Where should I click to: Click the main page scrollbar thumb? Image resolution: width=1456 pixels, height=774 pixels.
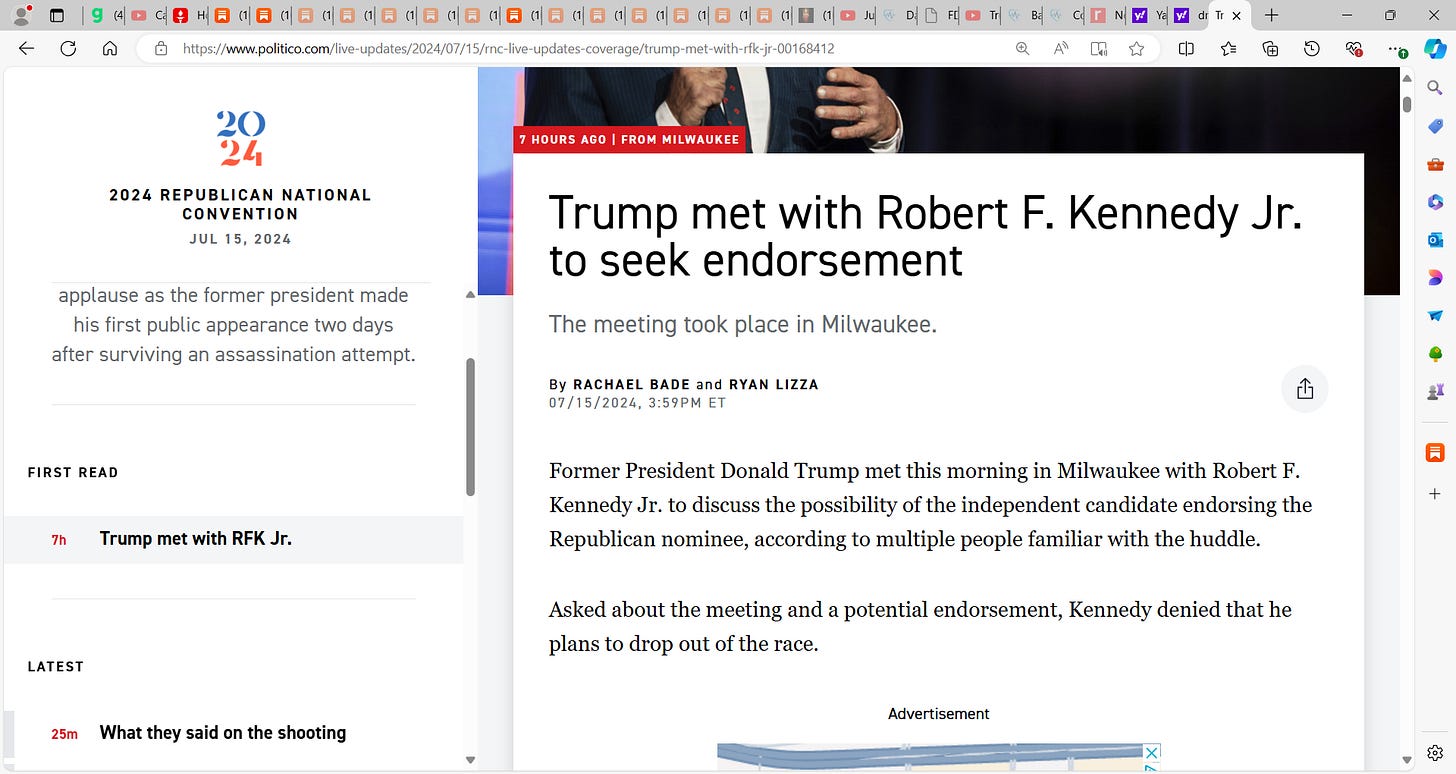click(x=1407, y=103)
